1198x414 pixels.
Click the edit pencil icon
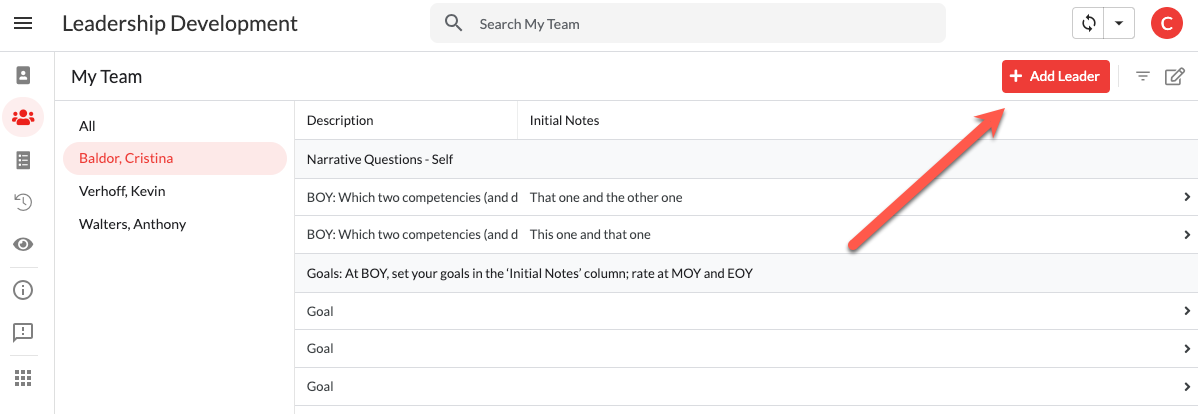(x=1175, y=76)
